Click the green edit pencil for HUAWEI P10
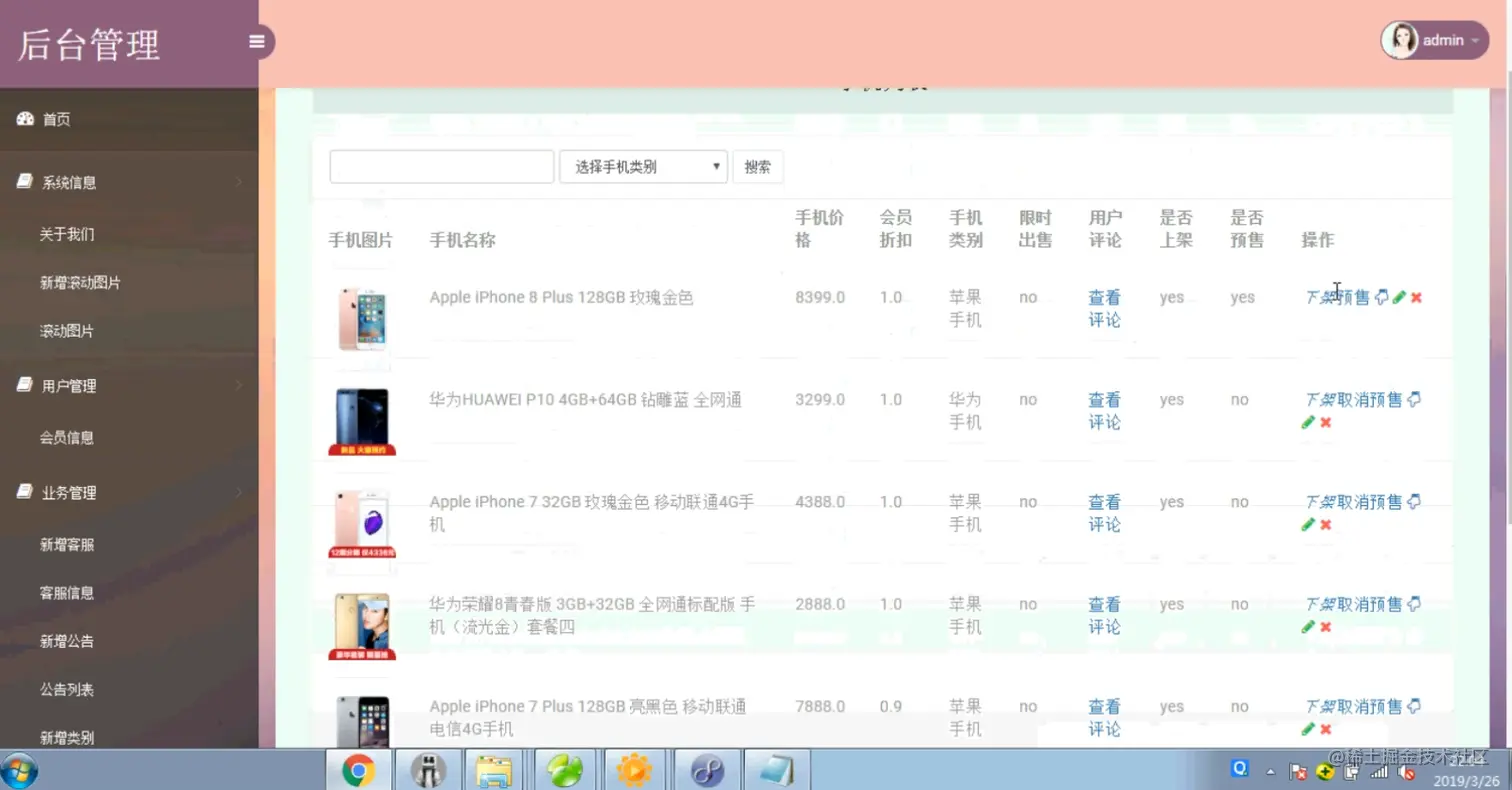 1308,422
